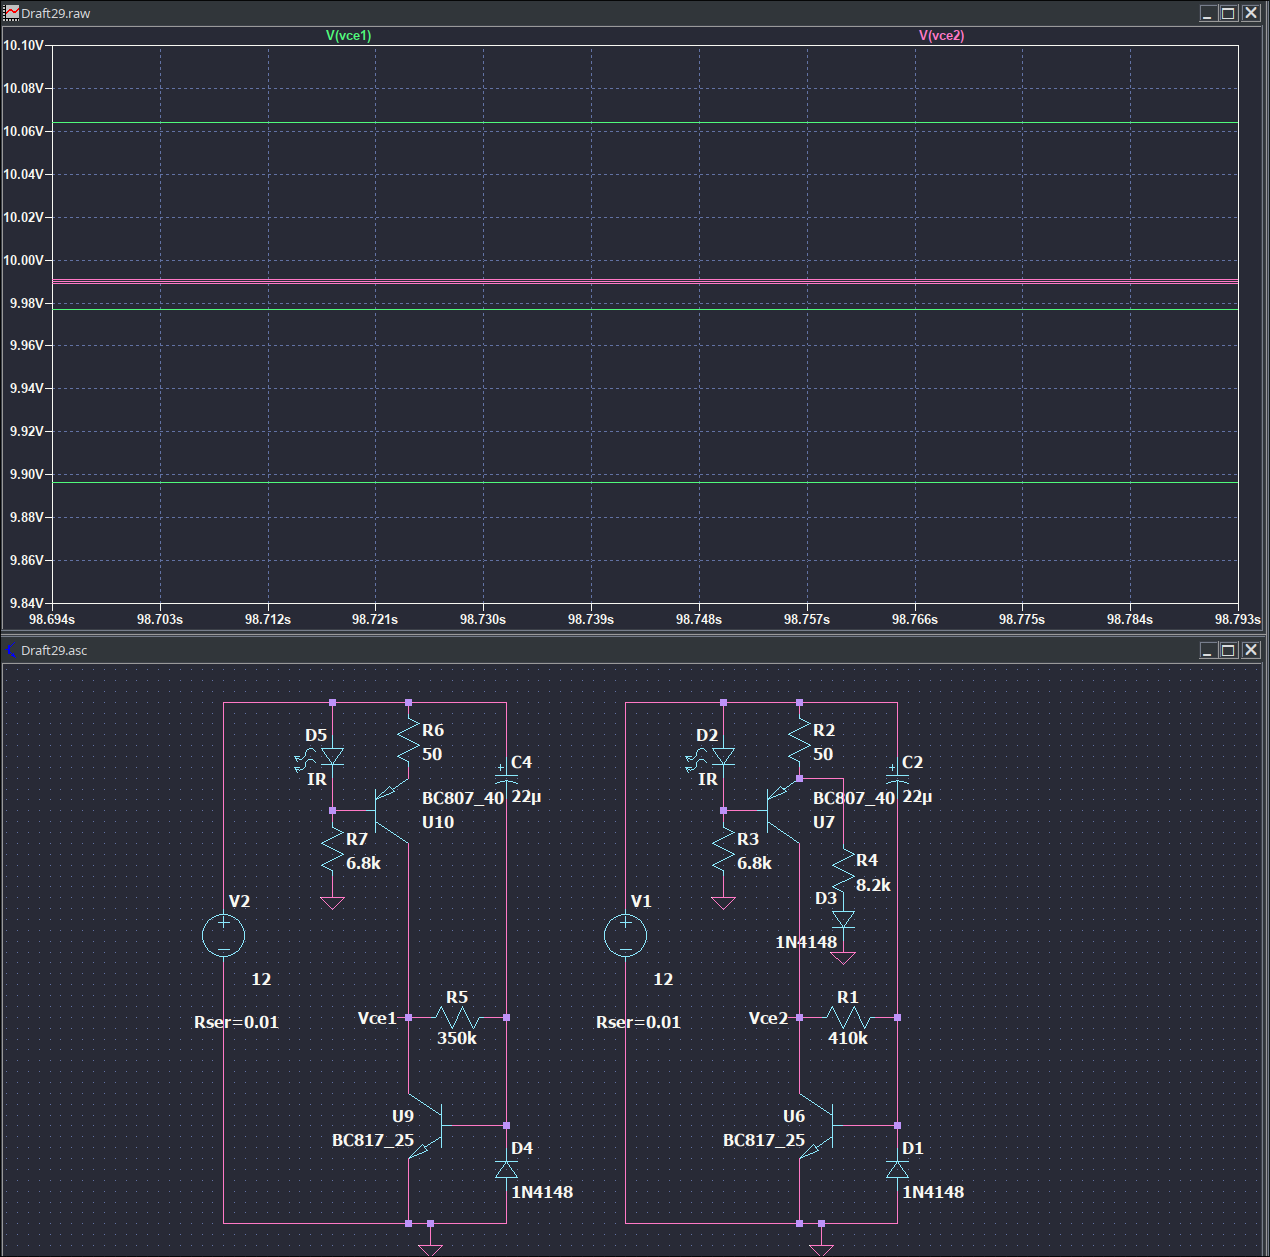Click the Vce2 net label
The height and width of the screenshot is (1257, 1270).
point(768,1018)
